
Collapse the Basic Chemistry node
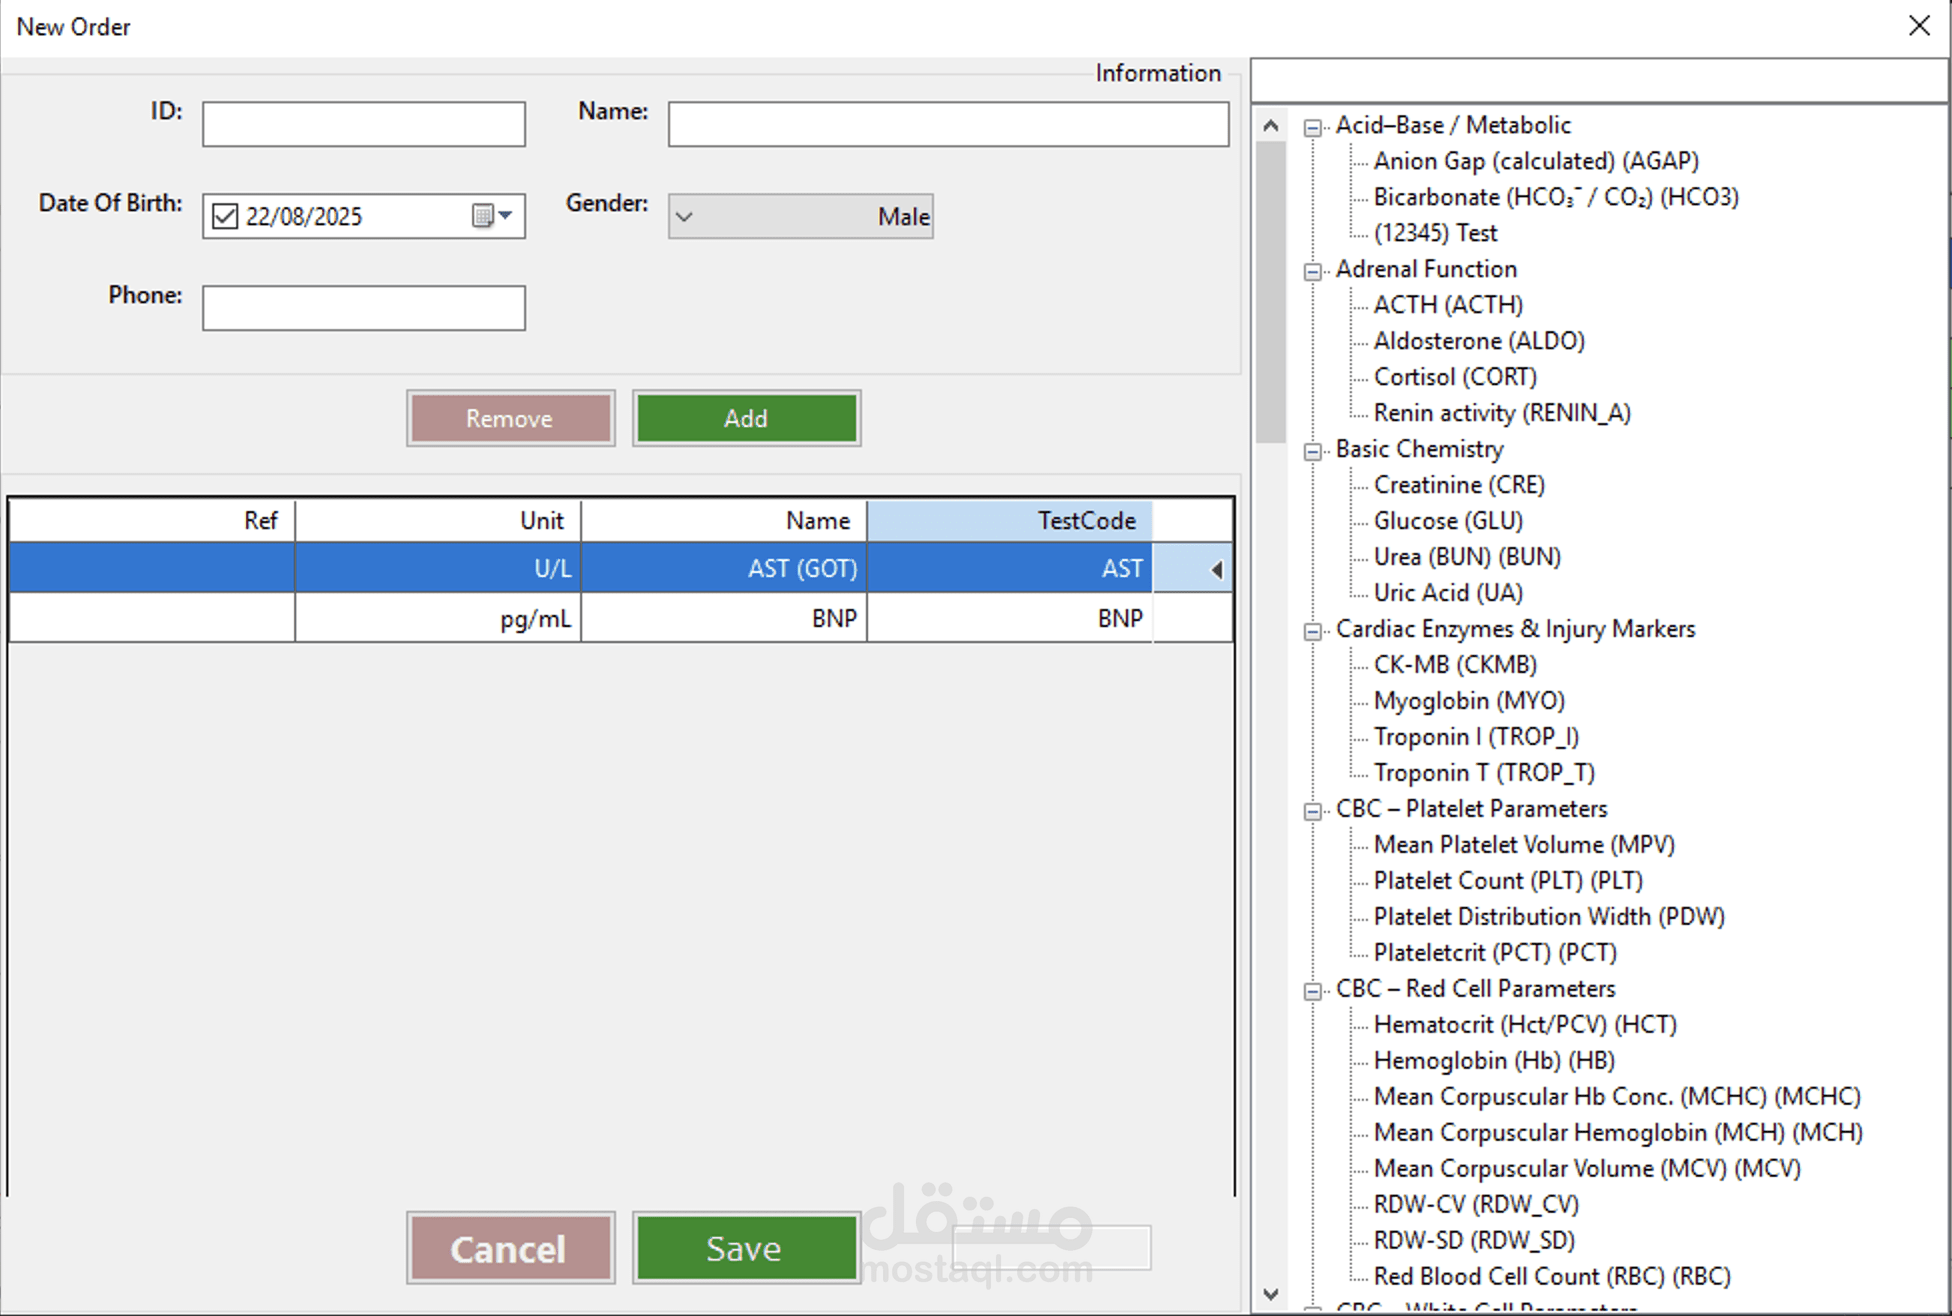click(1312, 451)
